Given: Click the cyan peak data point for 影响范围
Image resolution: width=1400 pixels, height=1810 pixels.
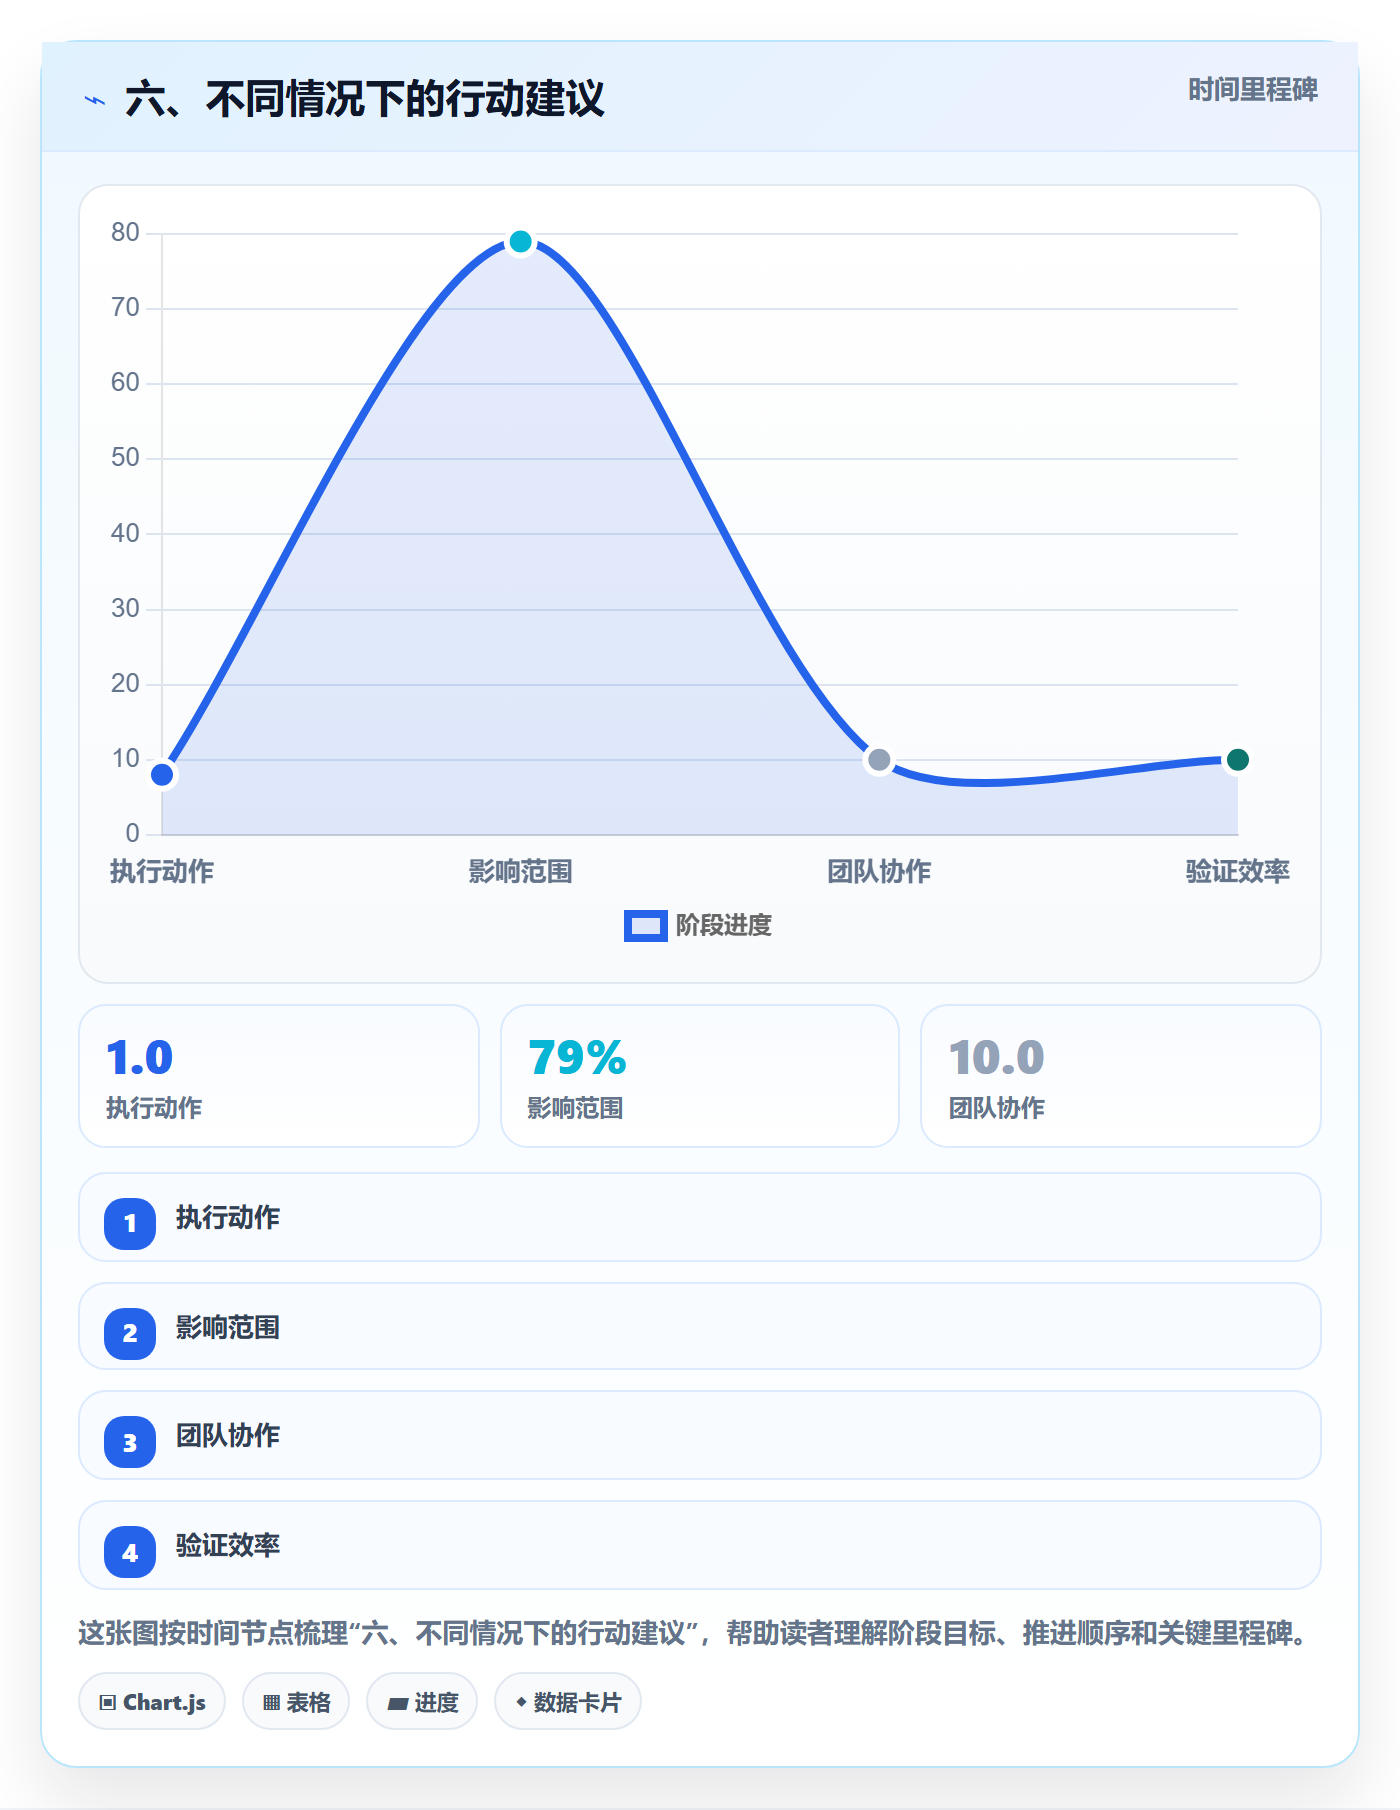Looking at the screenshot, I should (520, 242).
